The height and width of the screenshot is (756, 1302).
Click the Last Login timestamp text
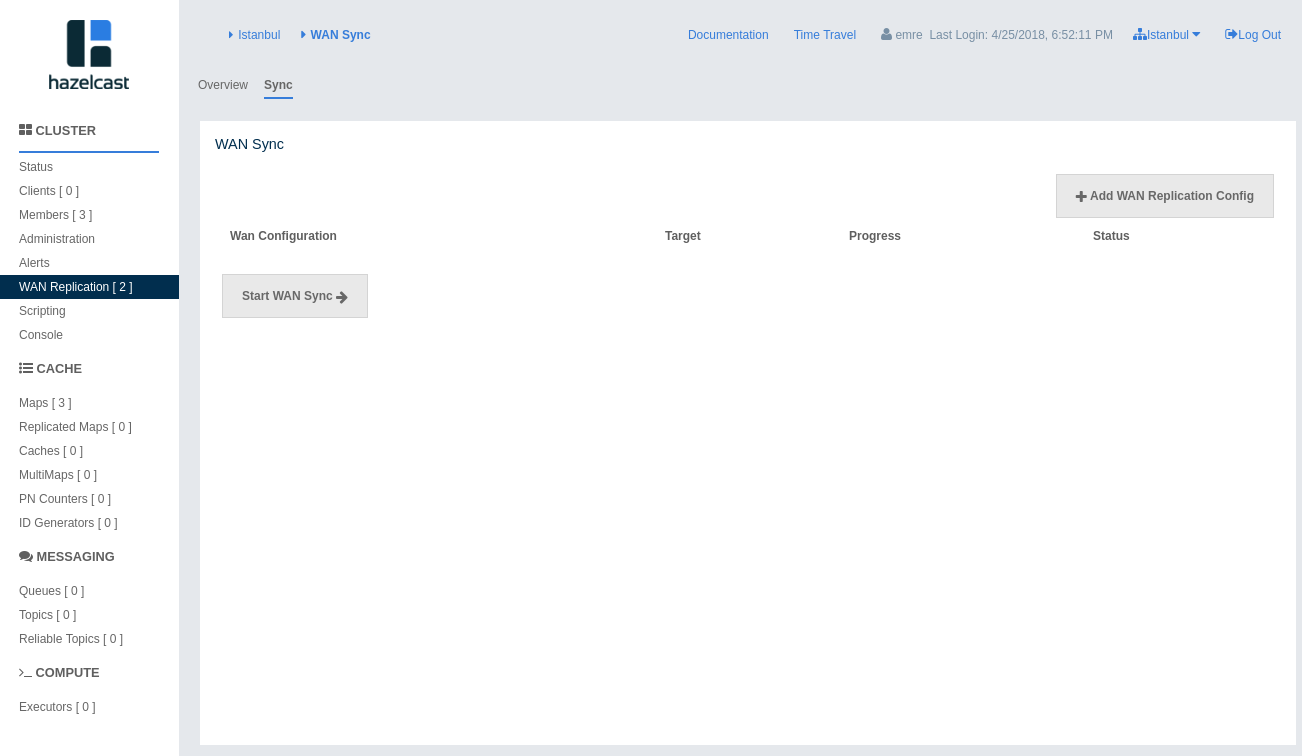1021,34
